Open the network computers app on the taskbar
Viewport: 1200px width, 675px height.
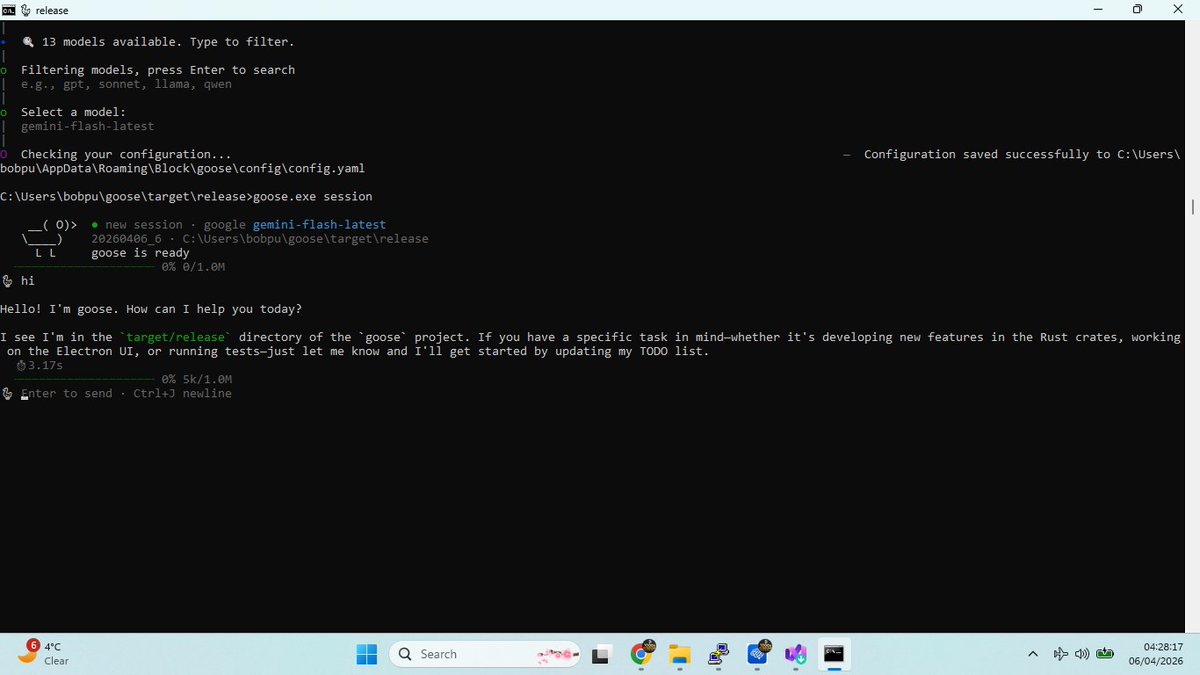[x=718, y=654]
